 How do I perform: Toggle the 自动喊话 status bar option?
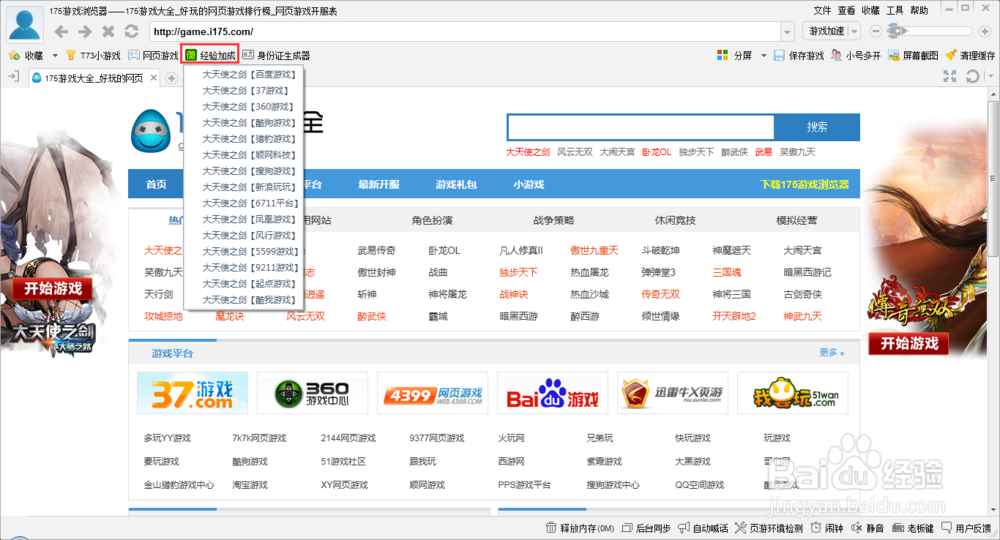[x=703, y=528]
